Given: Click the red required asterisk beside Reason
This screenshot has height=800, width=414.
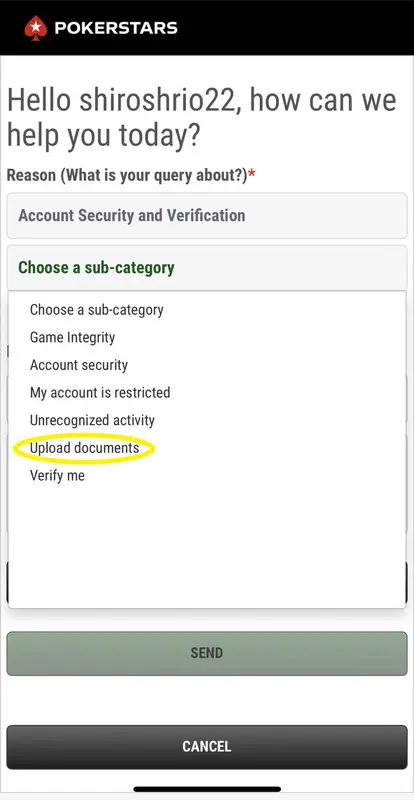Looking at the screenshot, I should 252,174.
